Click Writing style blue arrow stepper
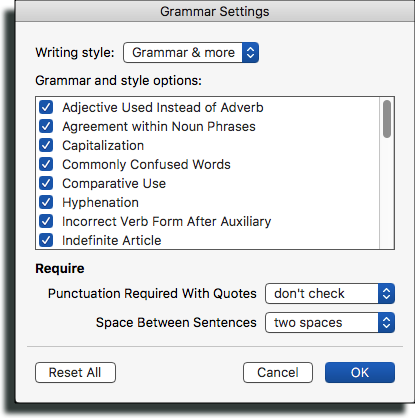 (250, 53)
